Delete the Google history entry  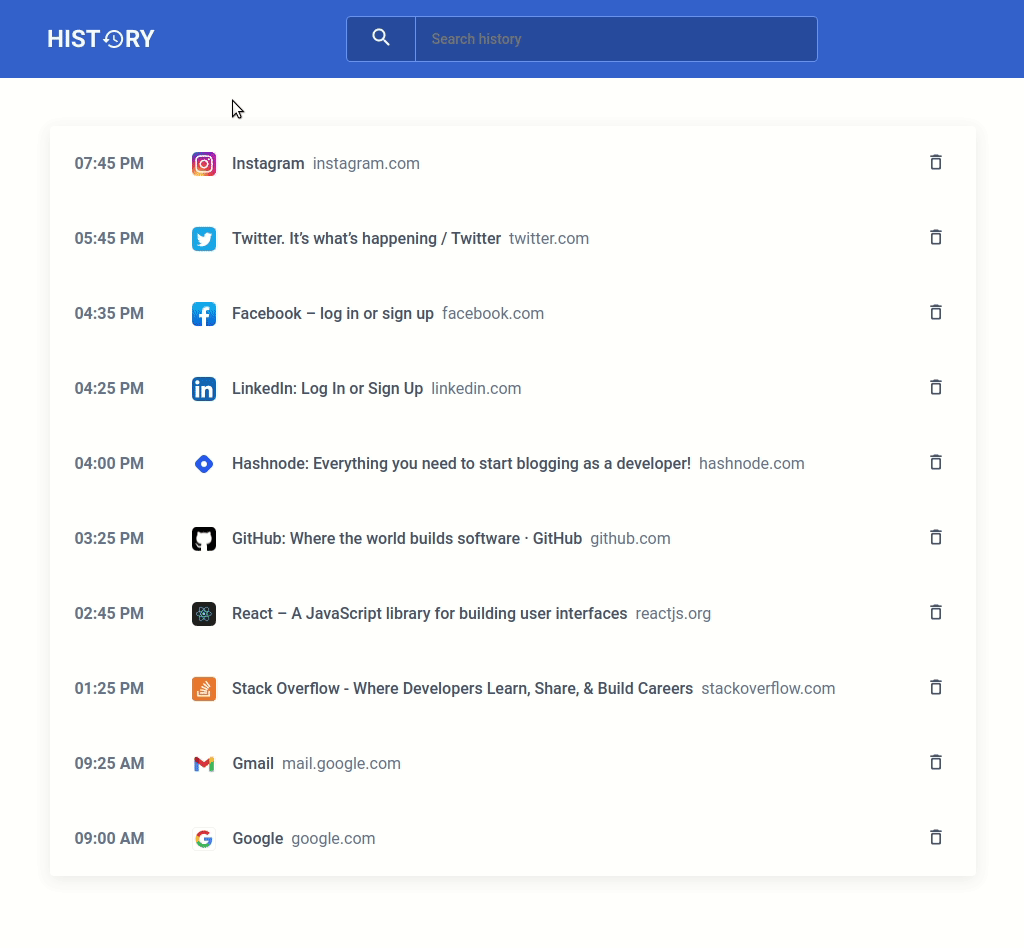tap(936, 837)
